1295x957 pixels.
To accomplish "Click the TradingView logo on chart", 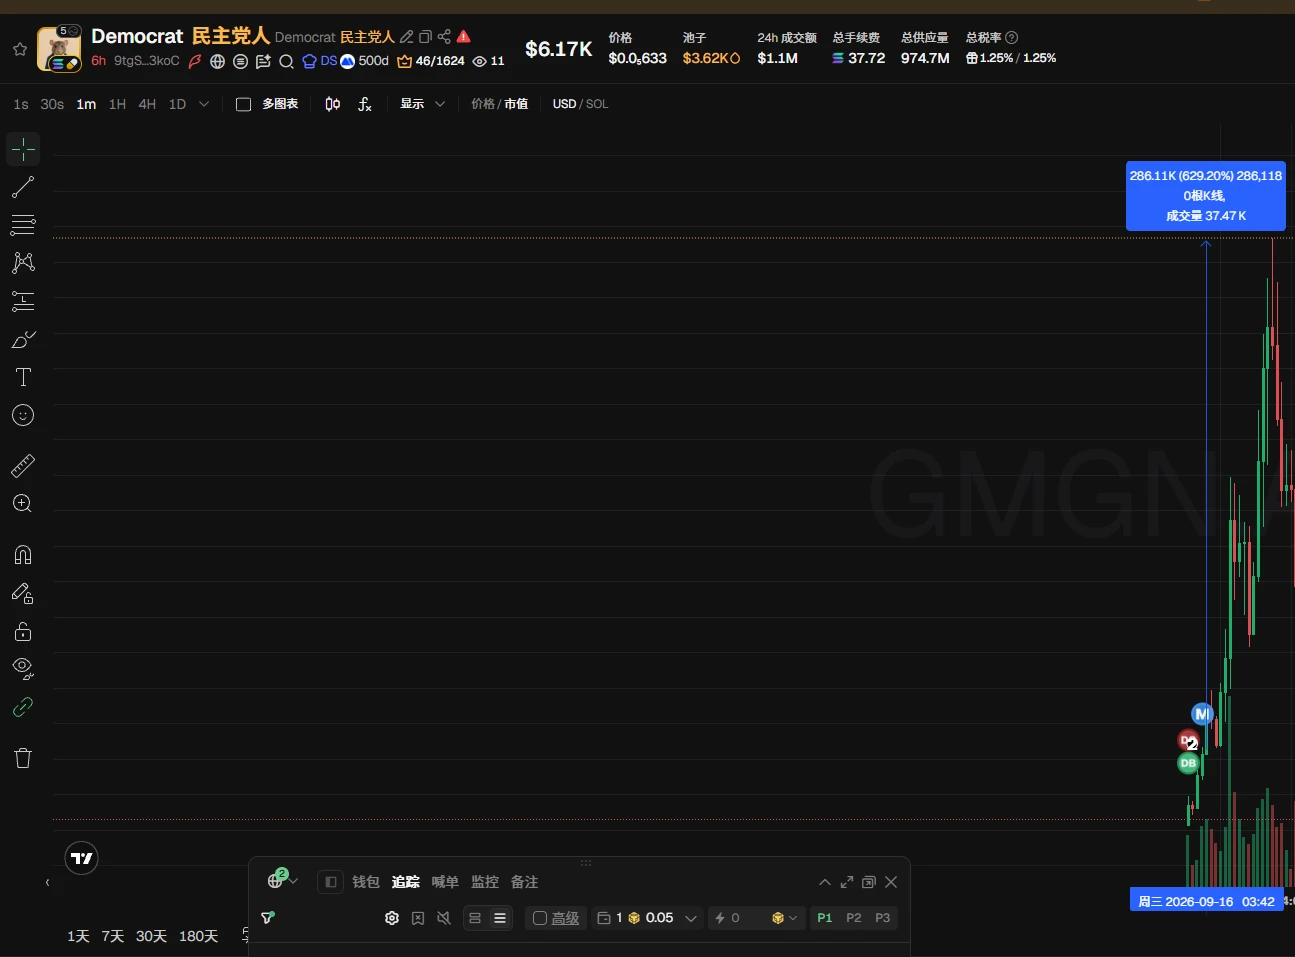I will 82,858.
